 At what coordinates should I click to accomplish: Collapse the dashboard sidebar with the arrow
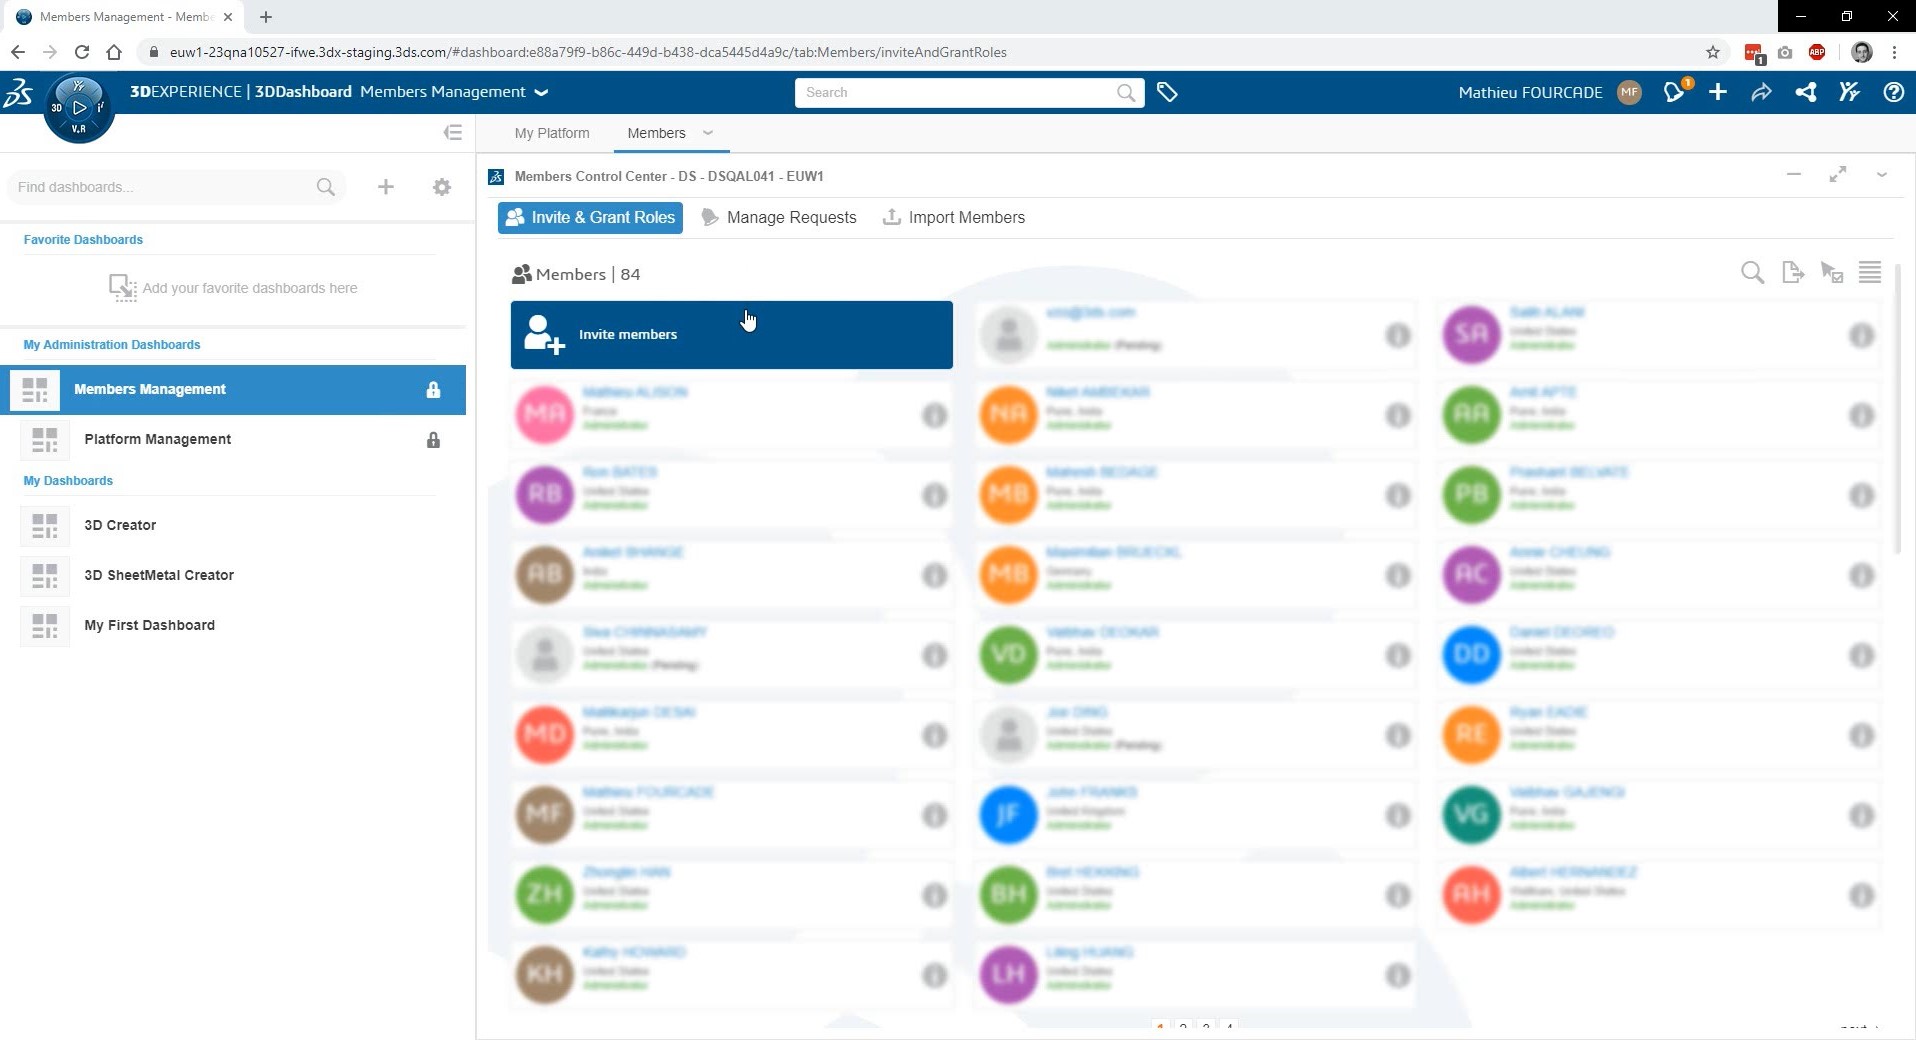tap(452, 131)
